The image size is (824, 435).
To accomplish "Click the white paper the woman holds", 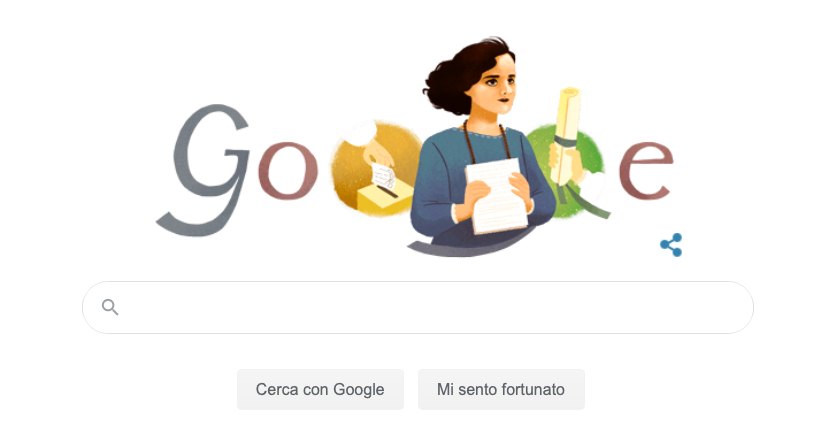I will click(x=496, y=195).
